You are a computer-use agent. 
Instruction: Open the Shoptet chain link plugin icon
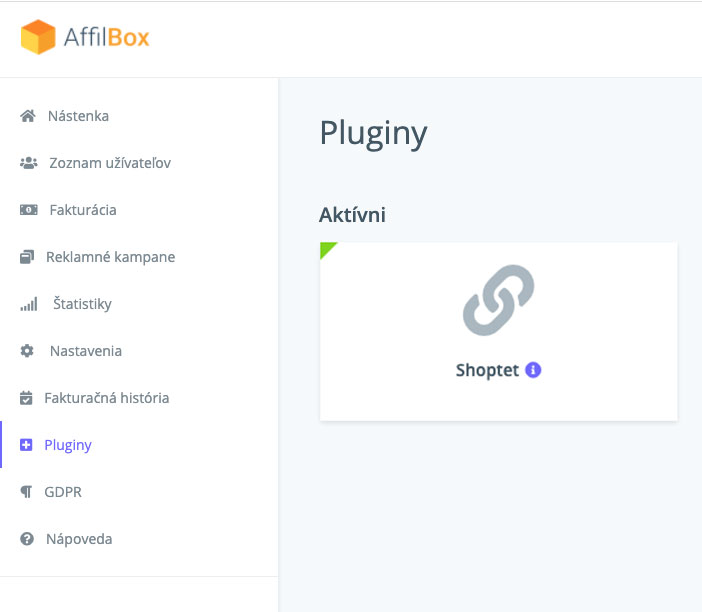pos(498,300)
